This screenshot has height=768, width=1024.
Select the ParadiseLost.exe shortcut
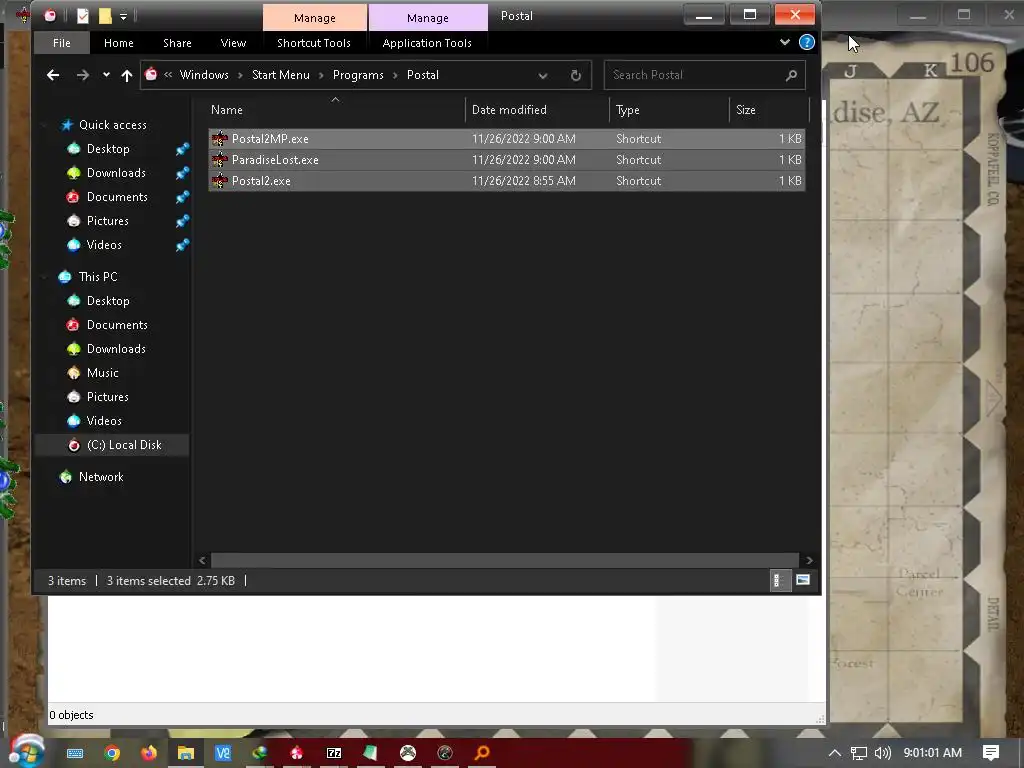[x=507, y=159]
